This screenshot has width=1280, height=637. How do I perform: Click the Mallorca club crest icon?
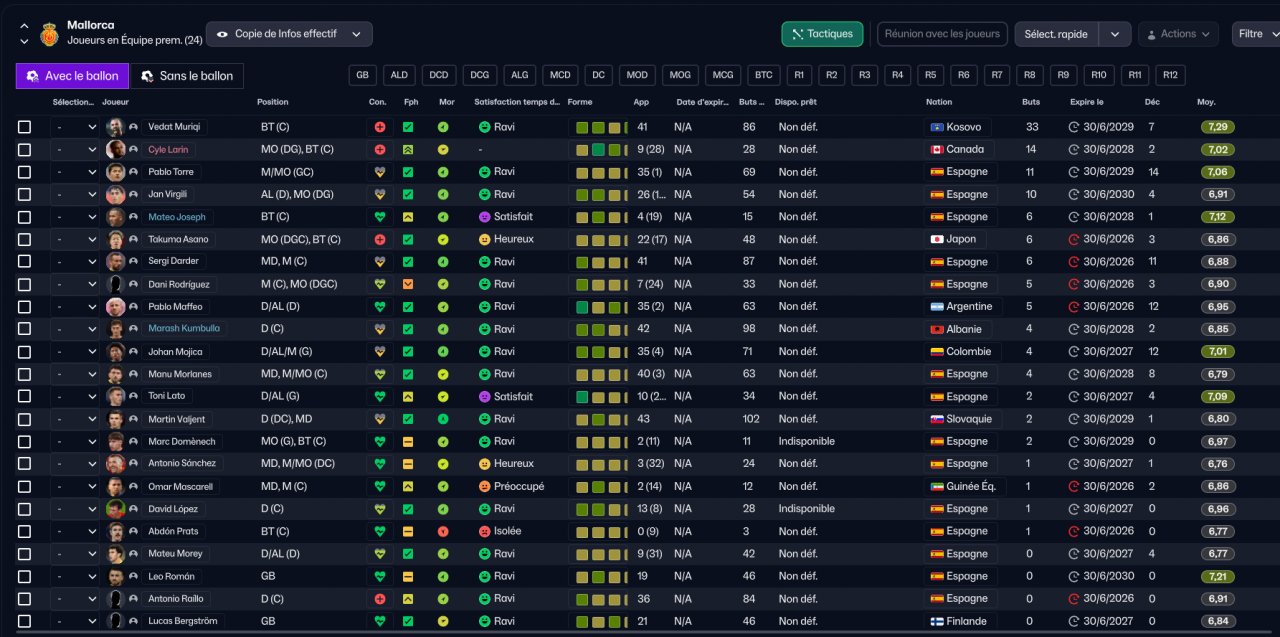(48, 34)
